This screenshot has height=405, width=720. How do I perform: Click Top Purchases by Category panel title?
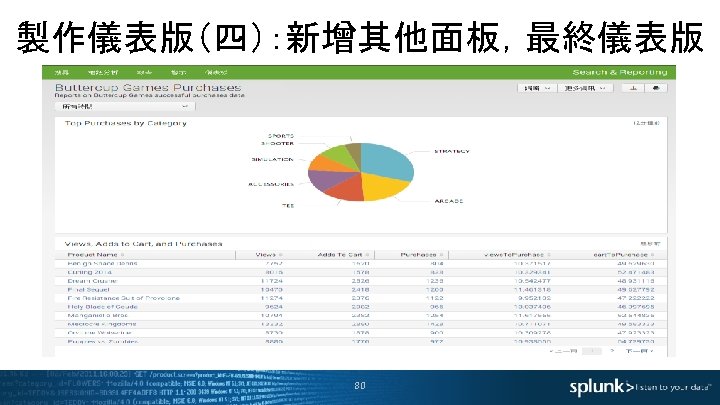(125, 123)
